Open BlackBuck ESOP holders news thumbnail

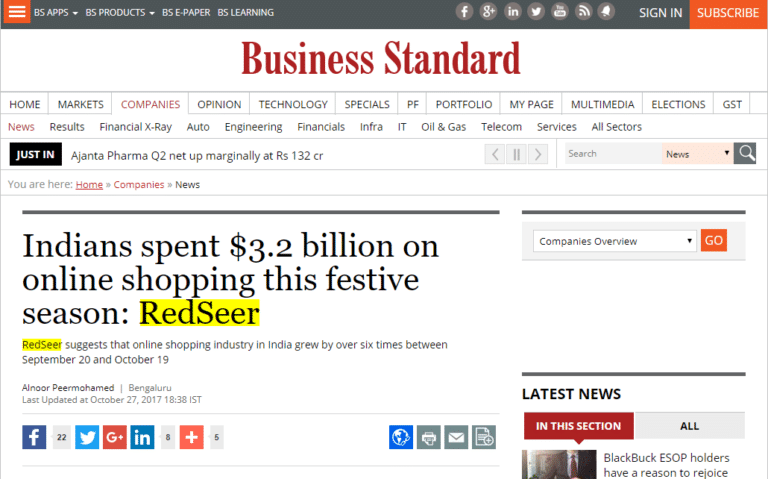coord(559,464)
